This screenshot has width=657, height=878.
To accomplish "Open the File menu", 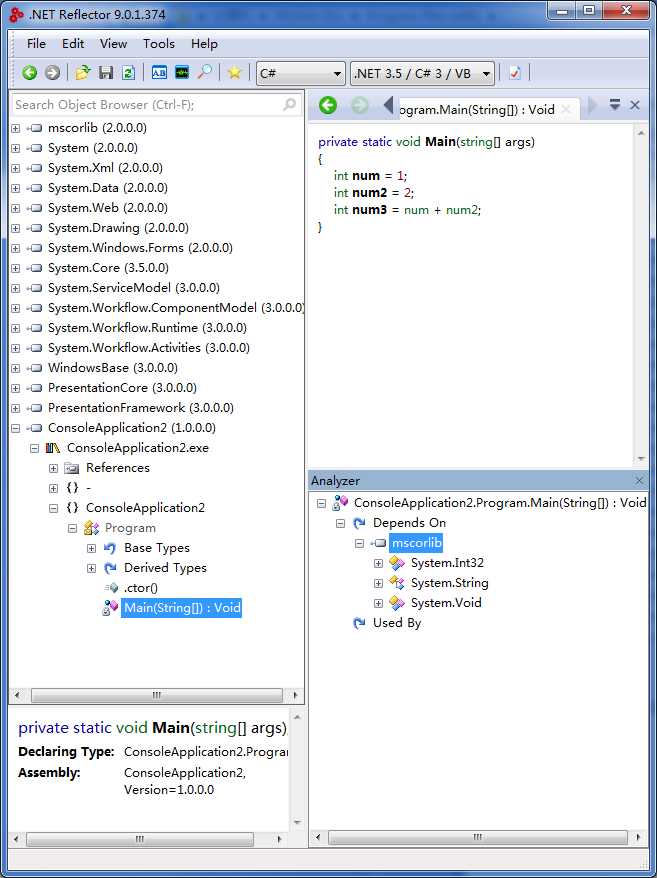I will point(36,44).
